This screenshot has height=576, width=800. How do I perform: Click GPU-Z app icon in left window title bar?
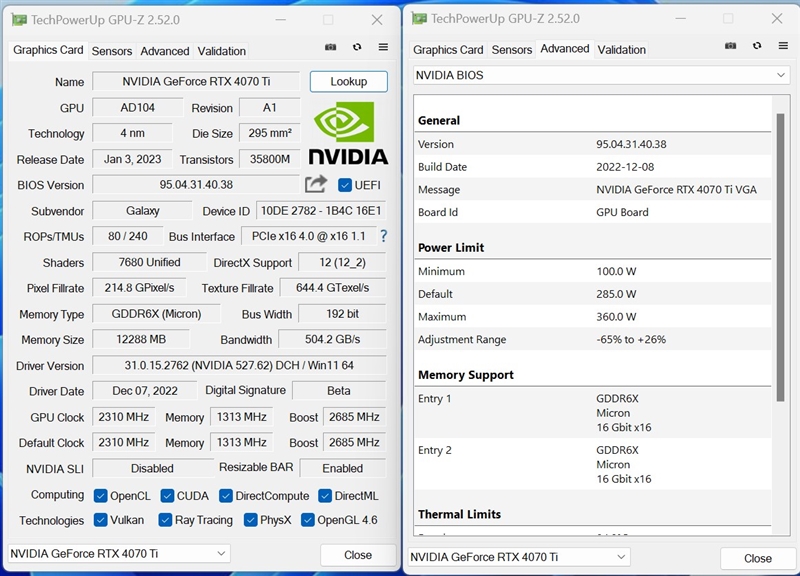(19, 20)
